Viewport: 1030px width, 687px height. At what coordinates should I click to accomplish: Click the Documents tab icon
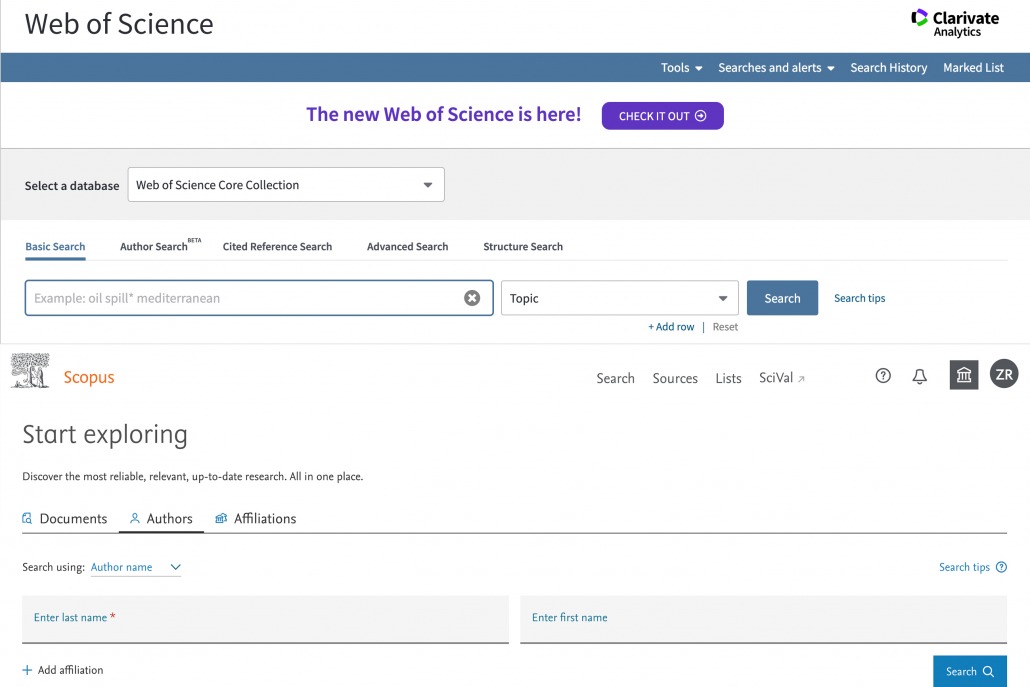[x=27, y=518]
